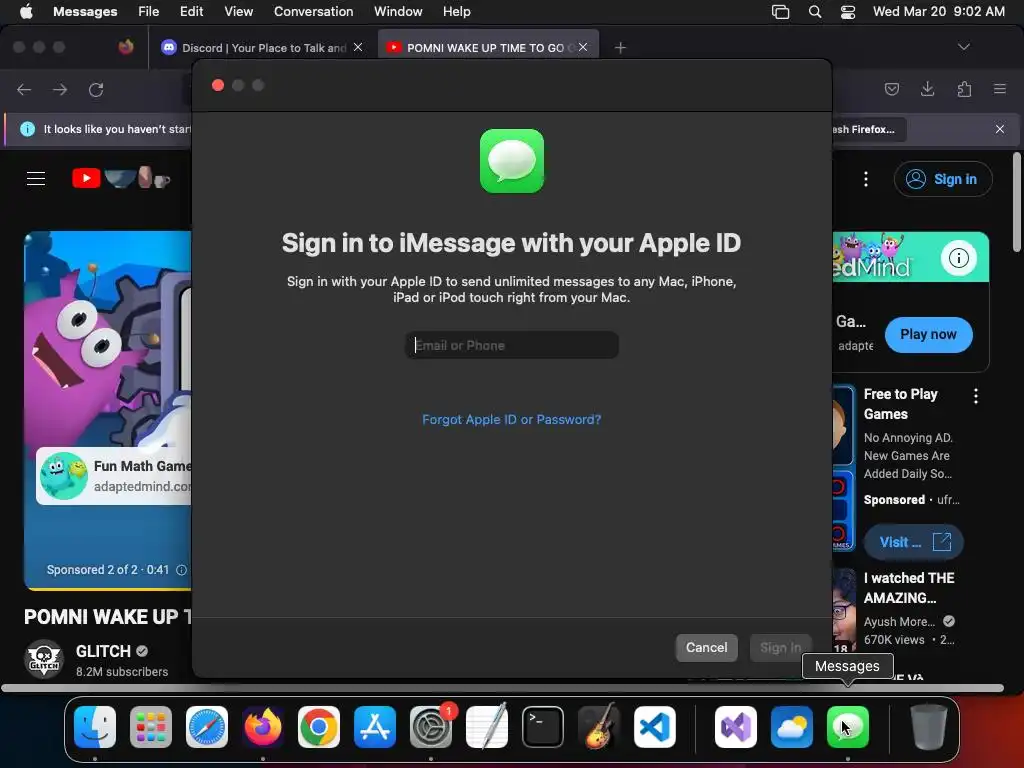Click the Stage Manager menu bar icon
Viewport: 1024px width, 768px height.
point(780,11)
